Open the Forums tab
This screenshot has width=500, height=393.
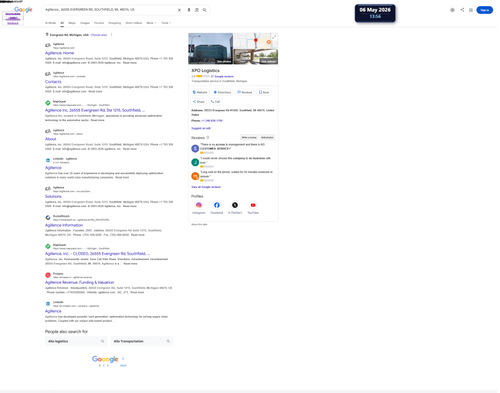click(99, 23)
